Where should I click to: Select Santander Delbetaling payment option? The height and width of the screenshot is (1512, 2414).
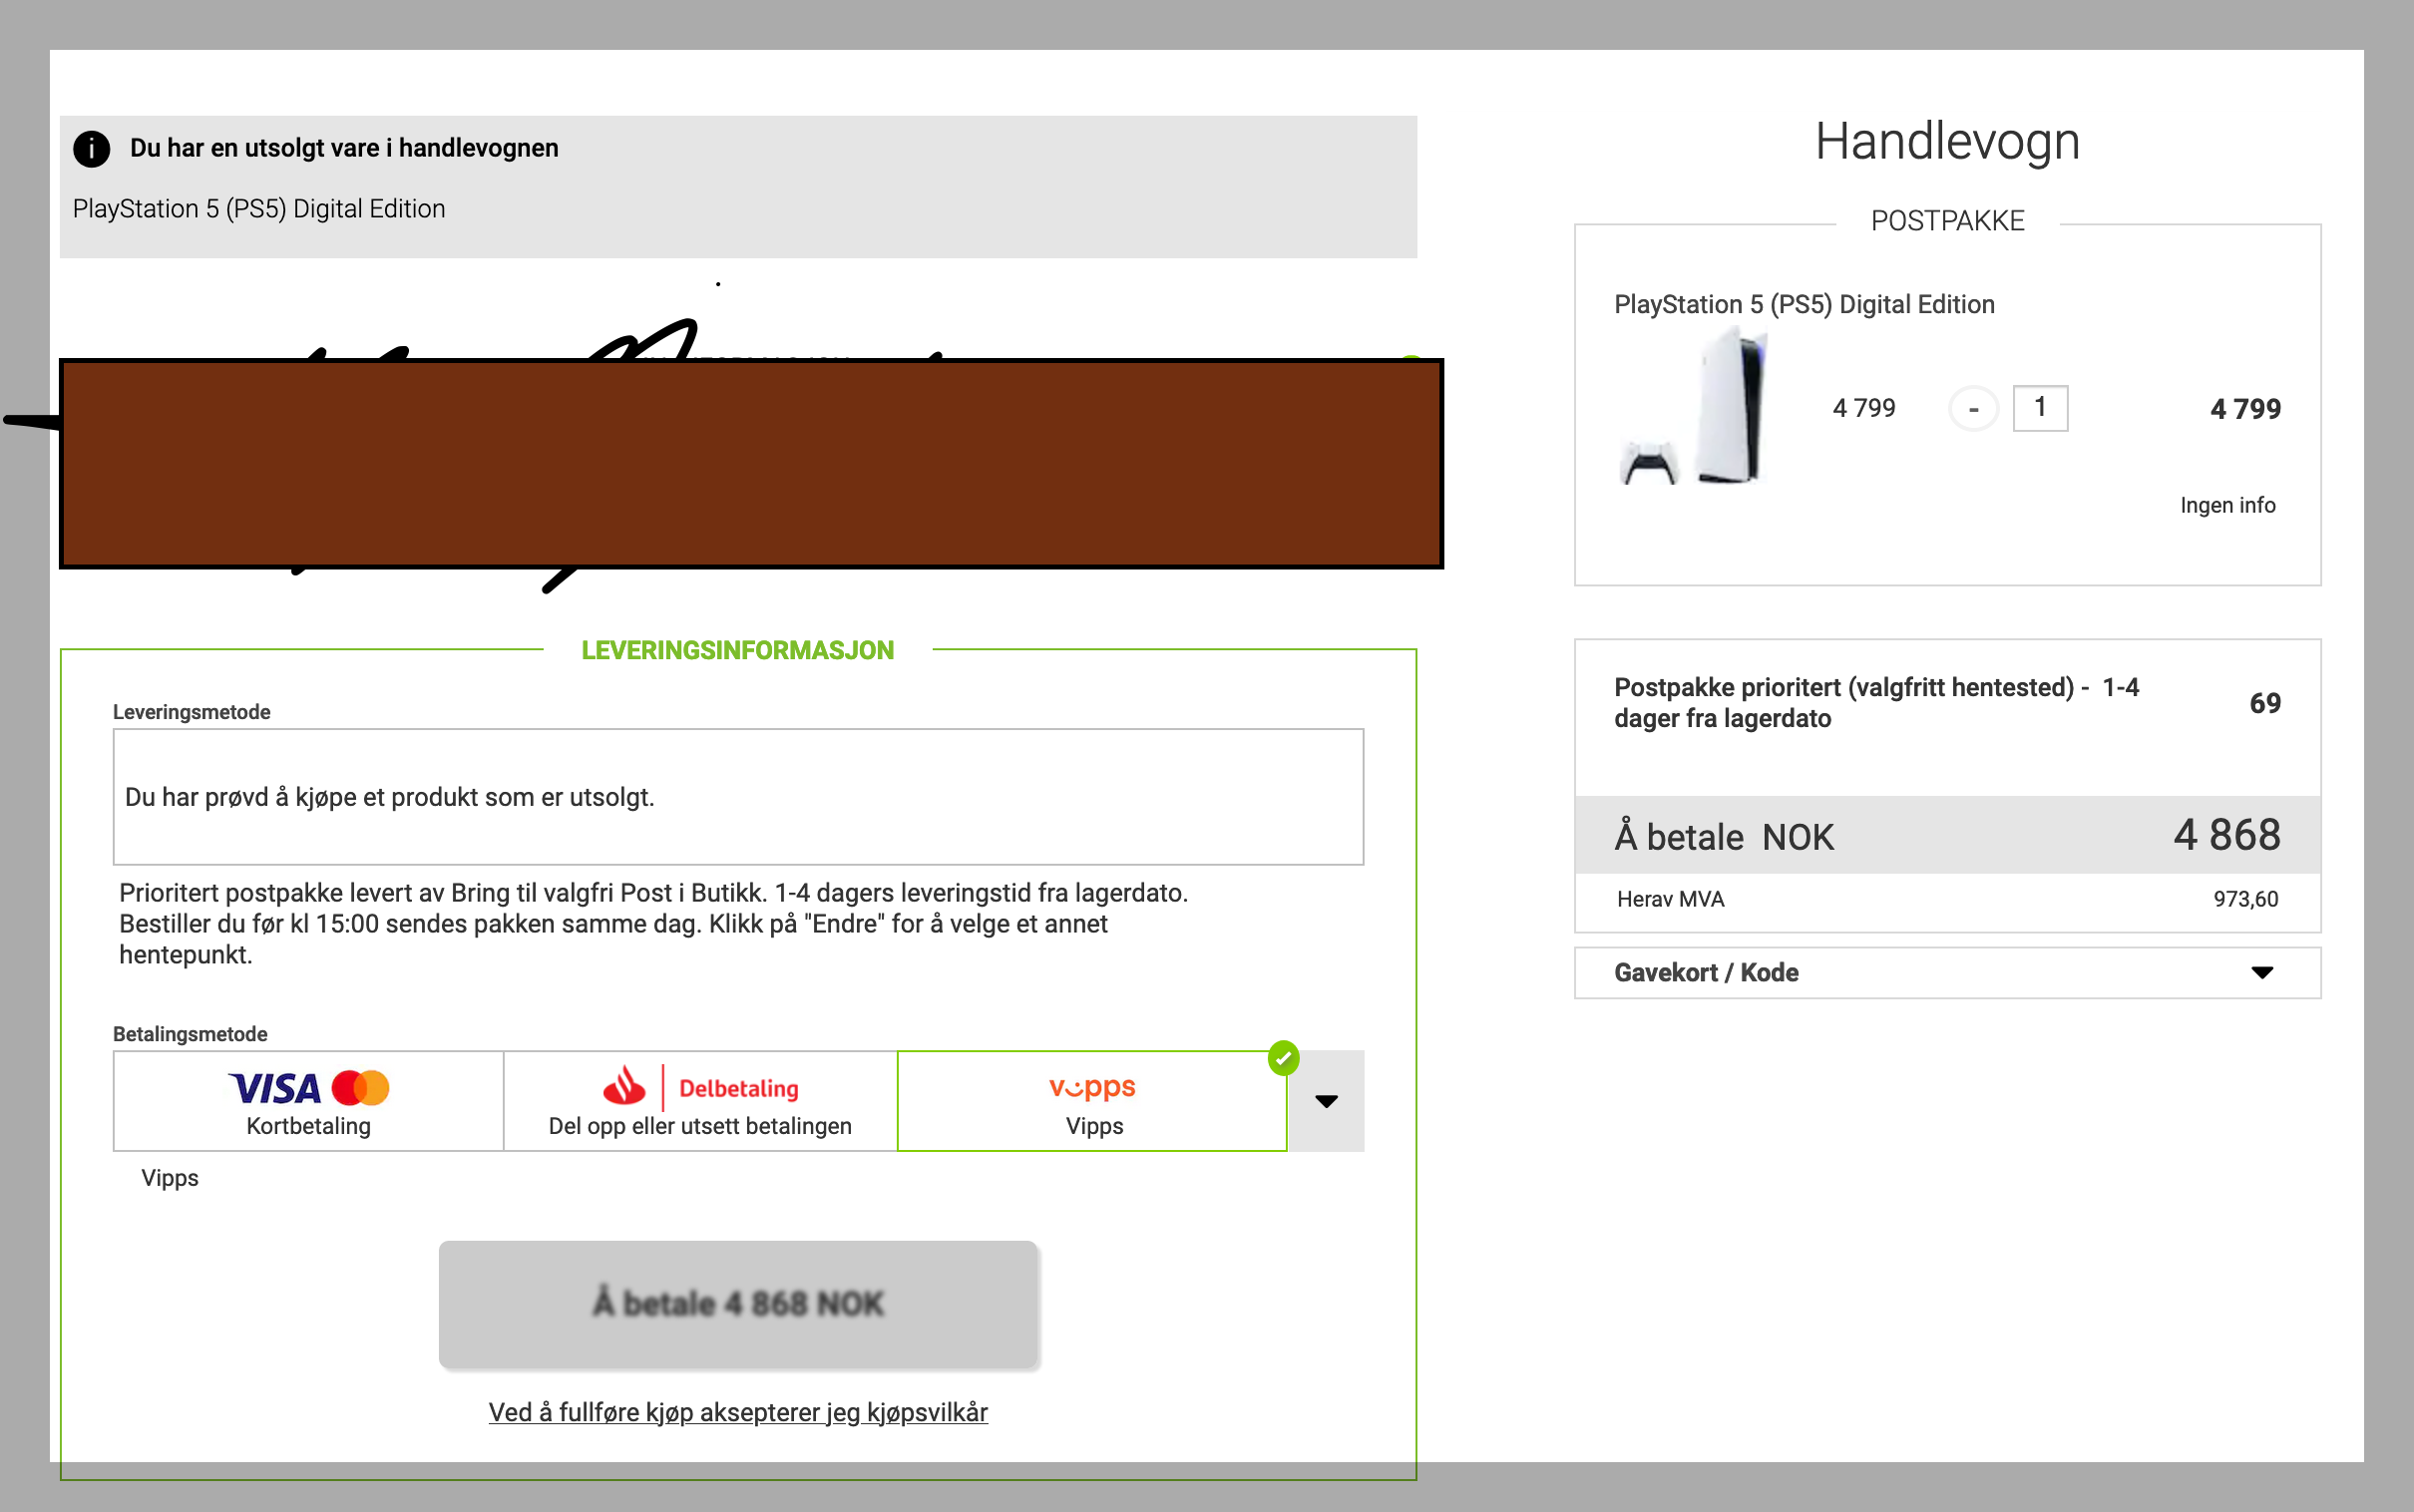(700, 1101)
